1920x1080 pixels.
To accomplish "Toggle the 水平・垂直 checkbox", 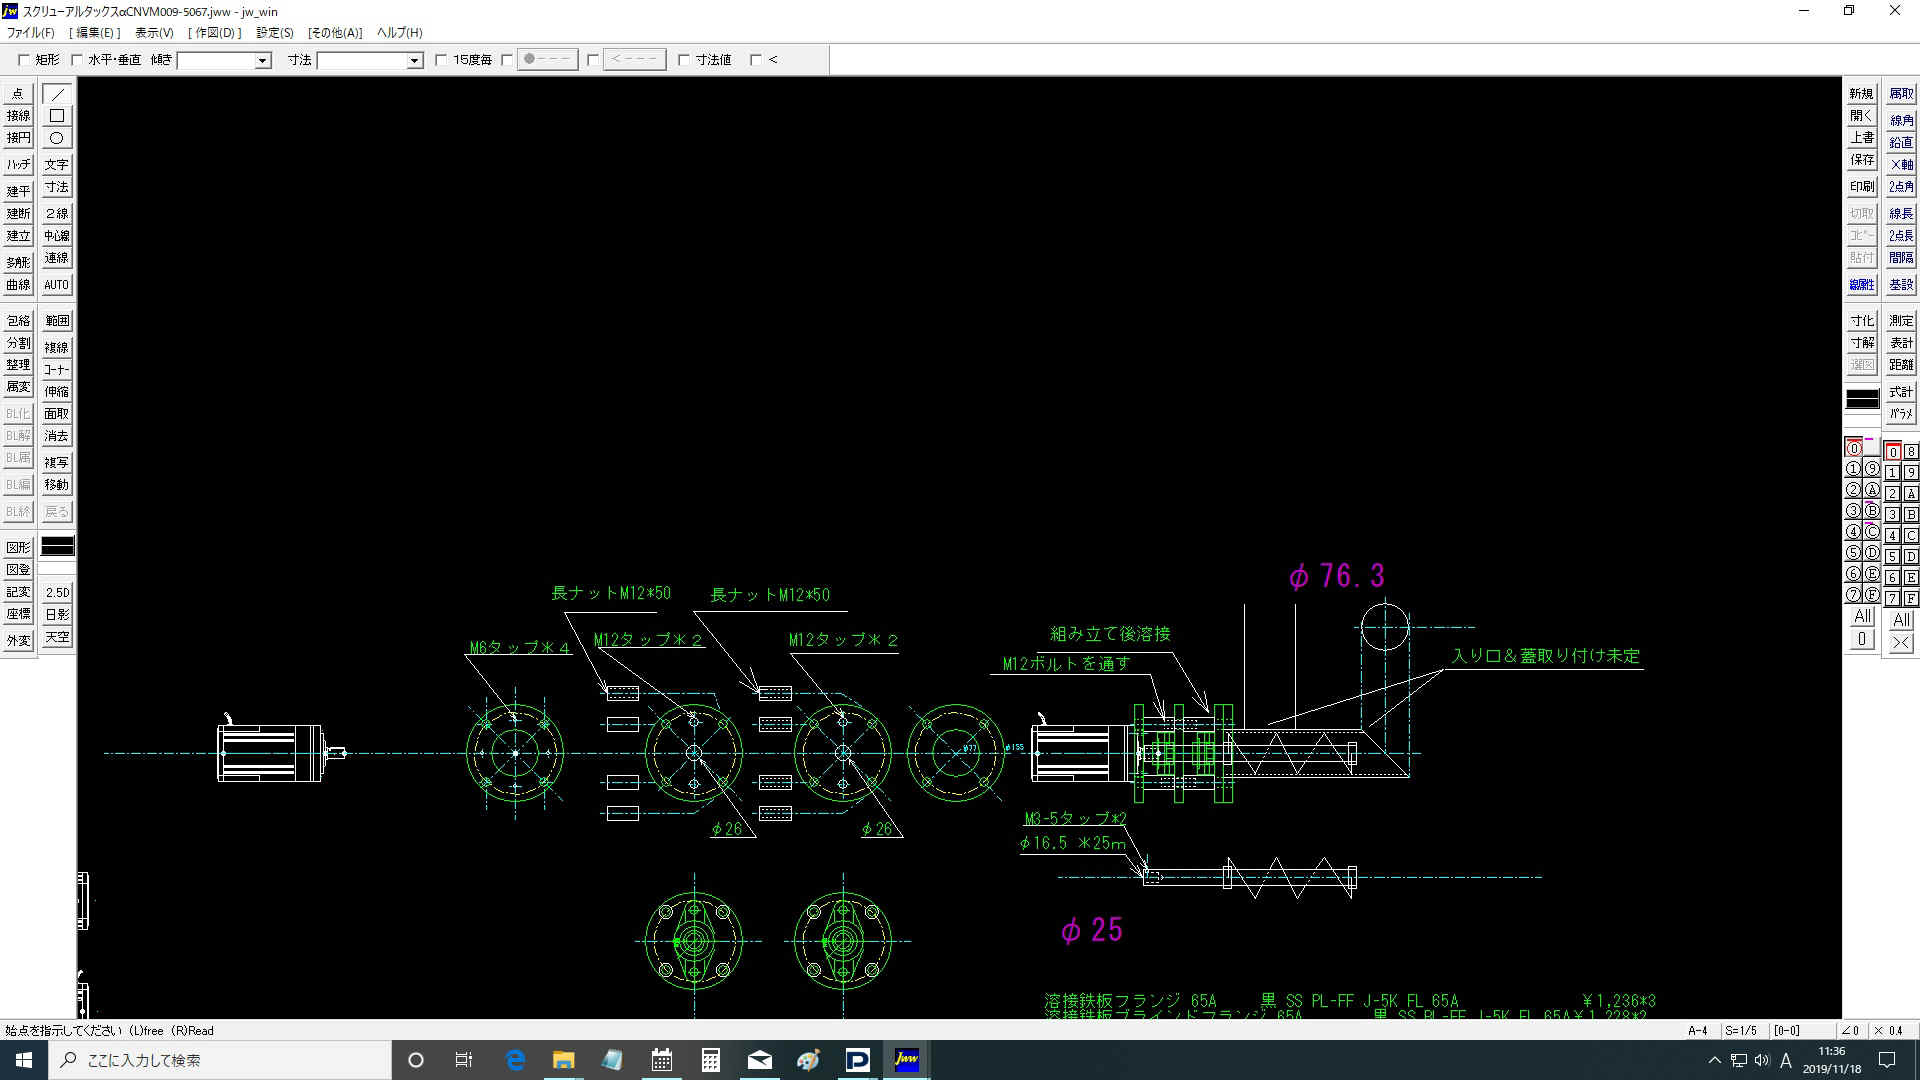I will [x=77, y=60].
